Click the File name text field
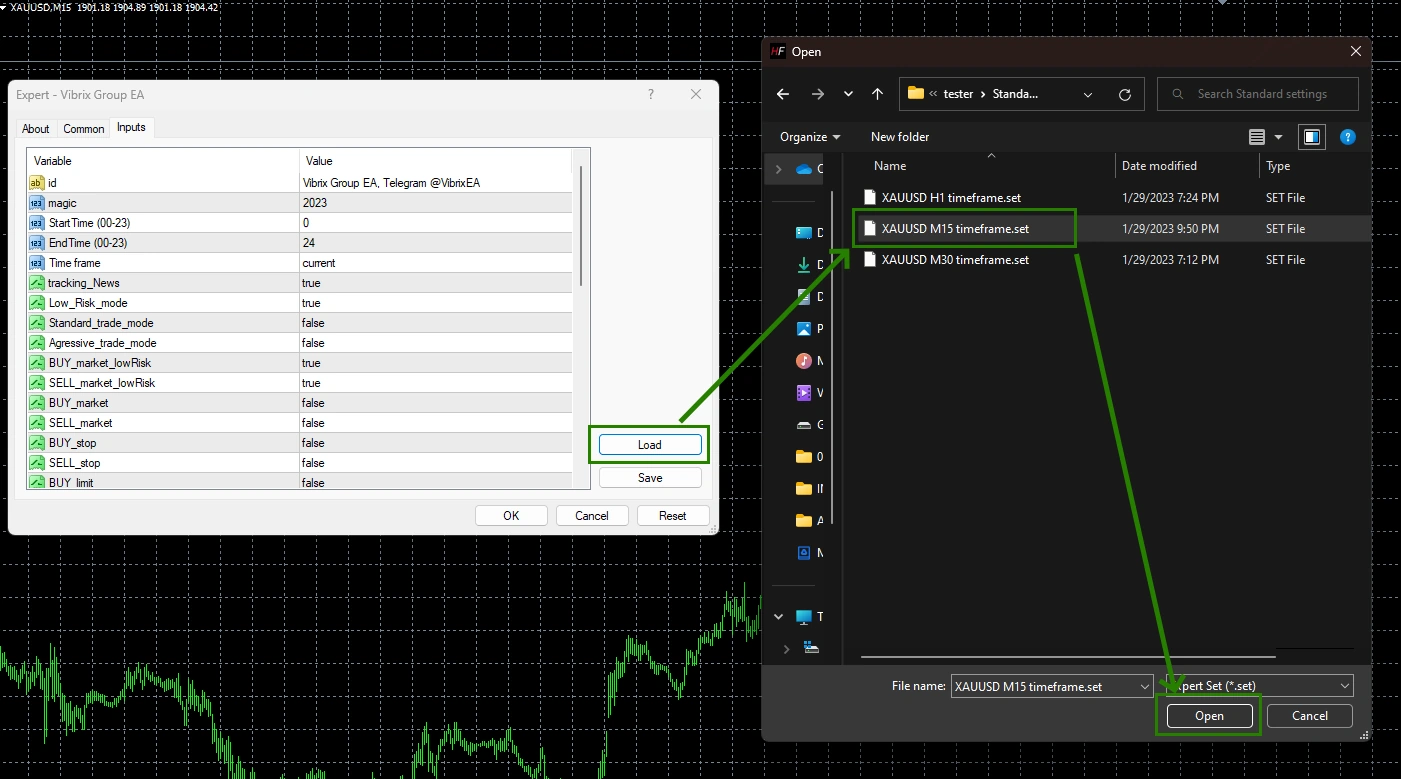 1044,686
